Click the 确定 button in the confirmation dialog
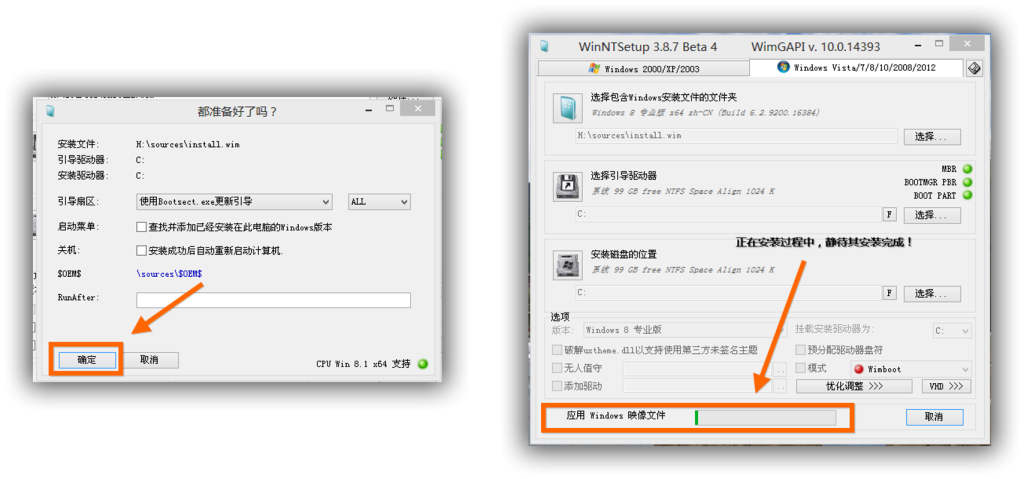 pos(87,360)
